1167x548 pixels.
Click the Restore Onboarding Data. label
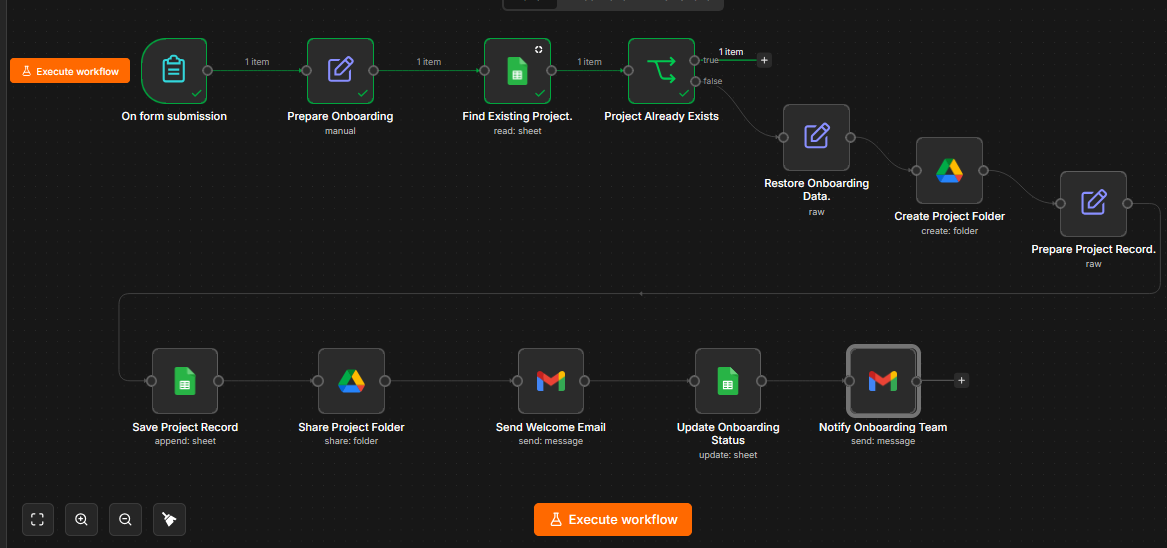click(x=816, y=189)
